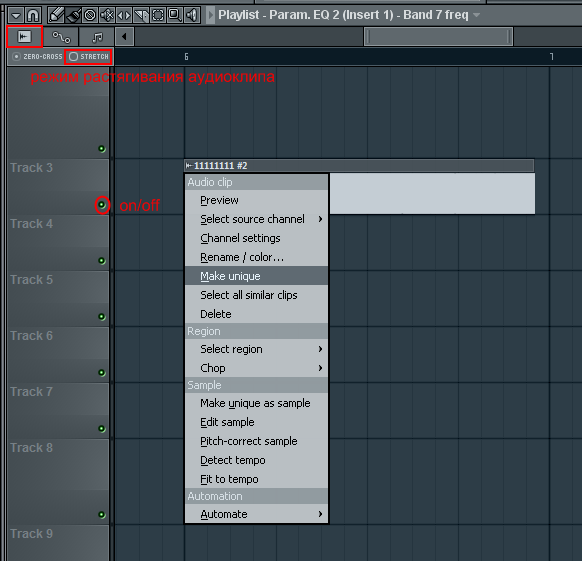Choose Edit sample from the menu

pyautogui.click(x=256, y=422)
